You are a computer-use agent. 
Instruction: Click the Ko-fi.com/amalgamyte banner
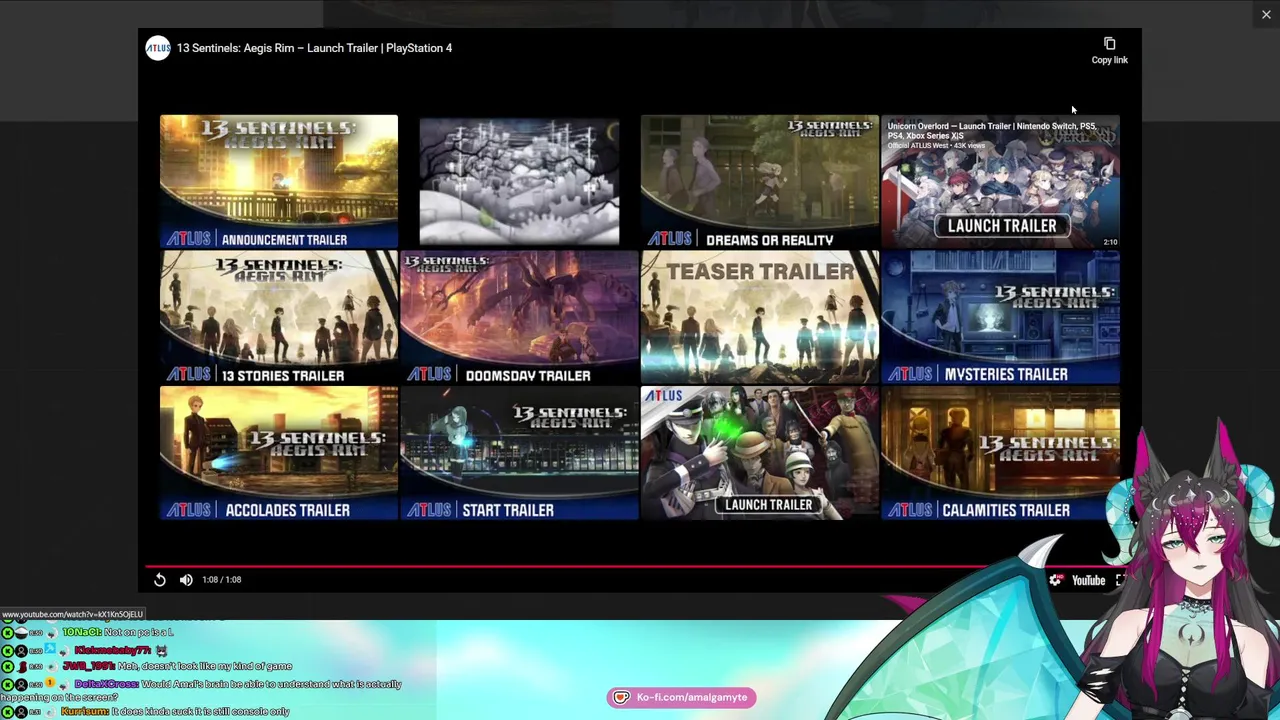(681, 697)
